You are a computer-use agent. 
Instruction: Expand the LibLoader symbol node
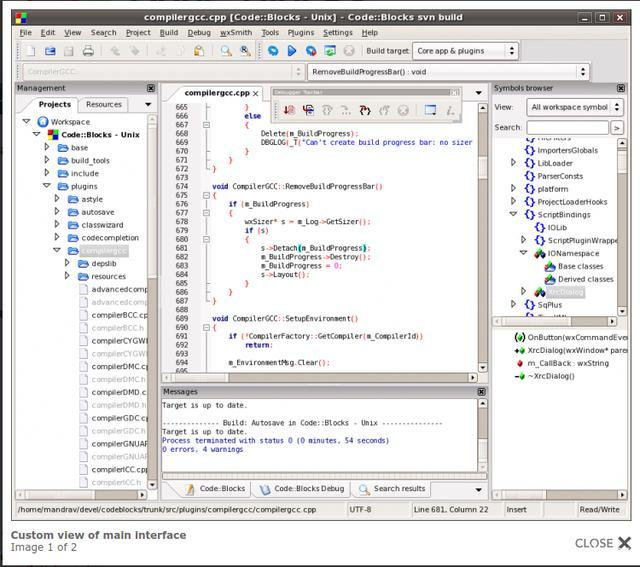click(x=513, y=163)
